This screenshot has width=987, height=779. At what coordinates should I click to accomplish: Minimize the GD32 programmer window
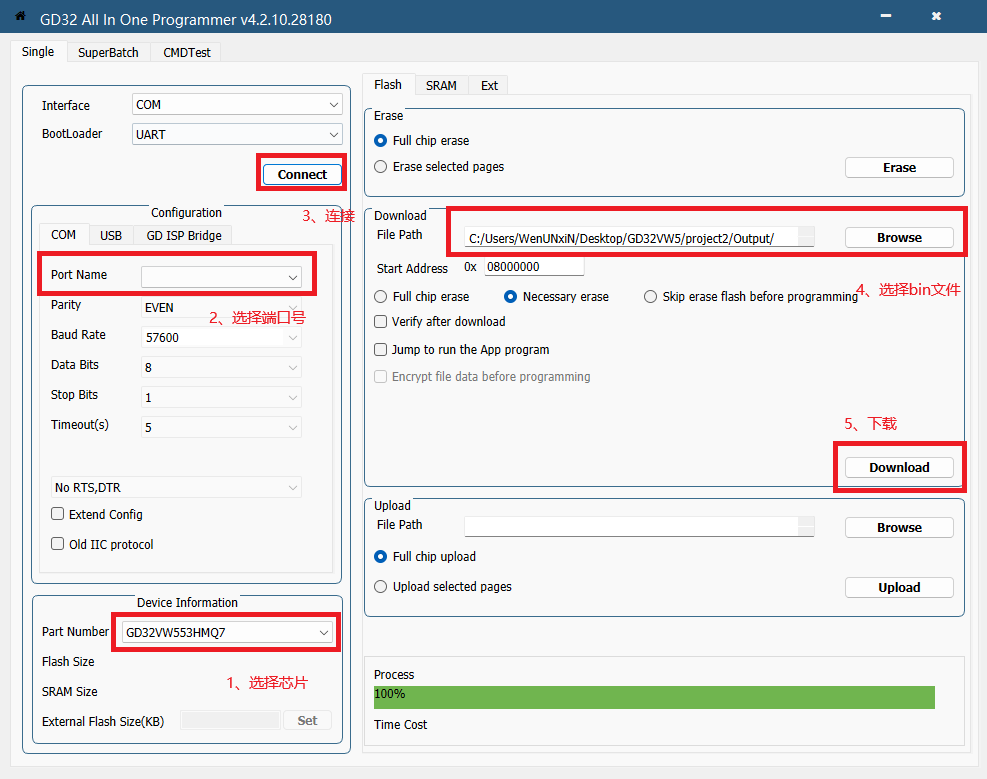coord(886,16)
